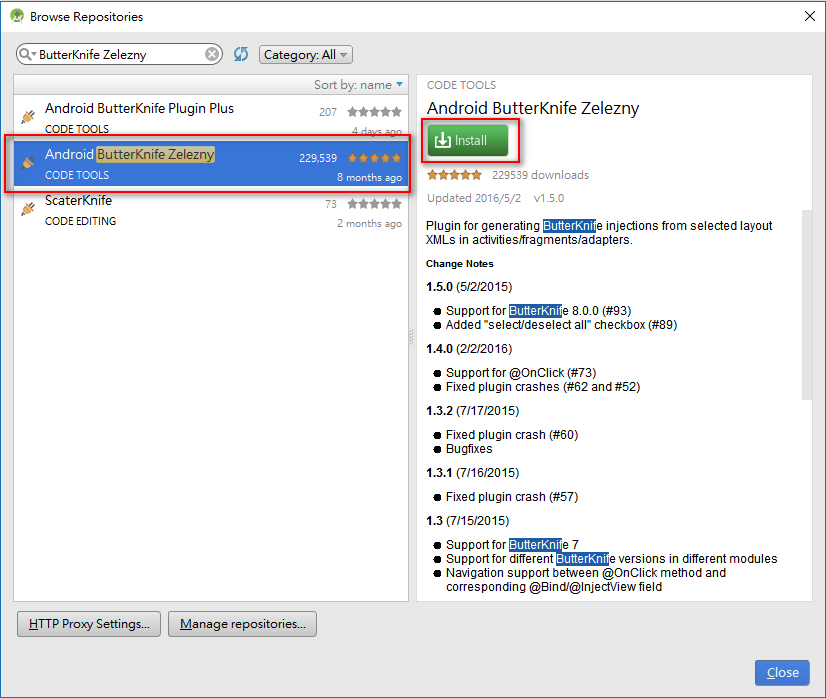
Task: Open HTTP Proxy Settings dialog
Action: [89, 624]
